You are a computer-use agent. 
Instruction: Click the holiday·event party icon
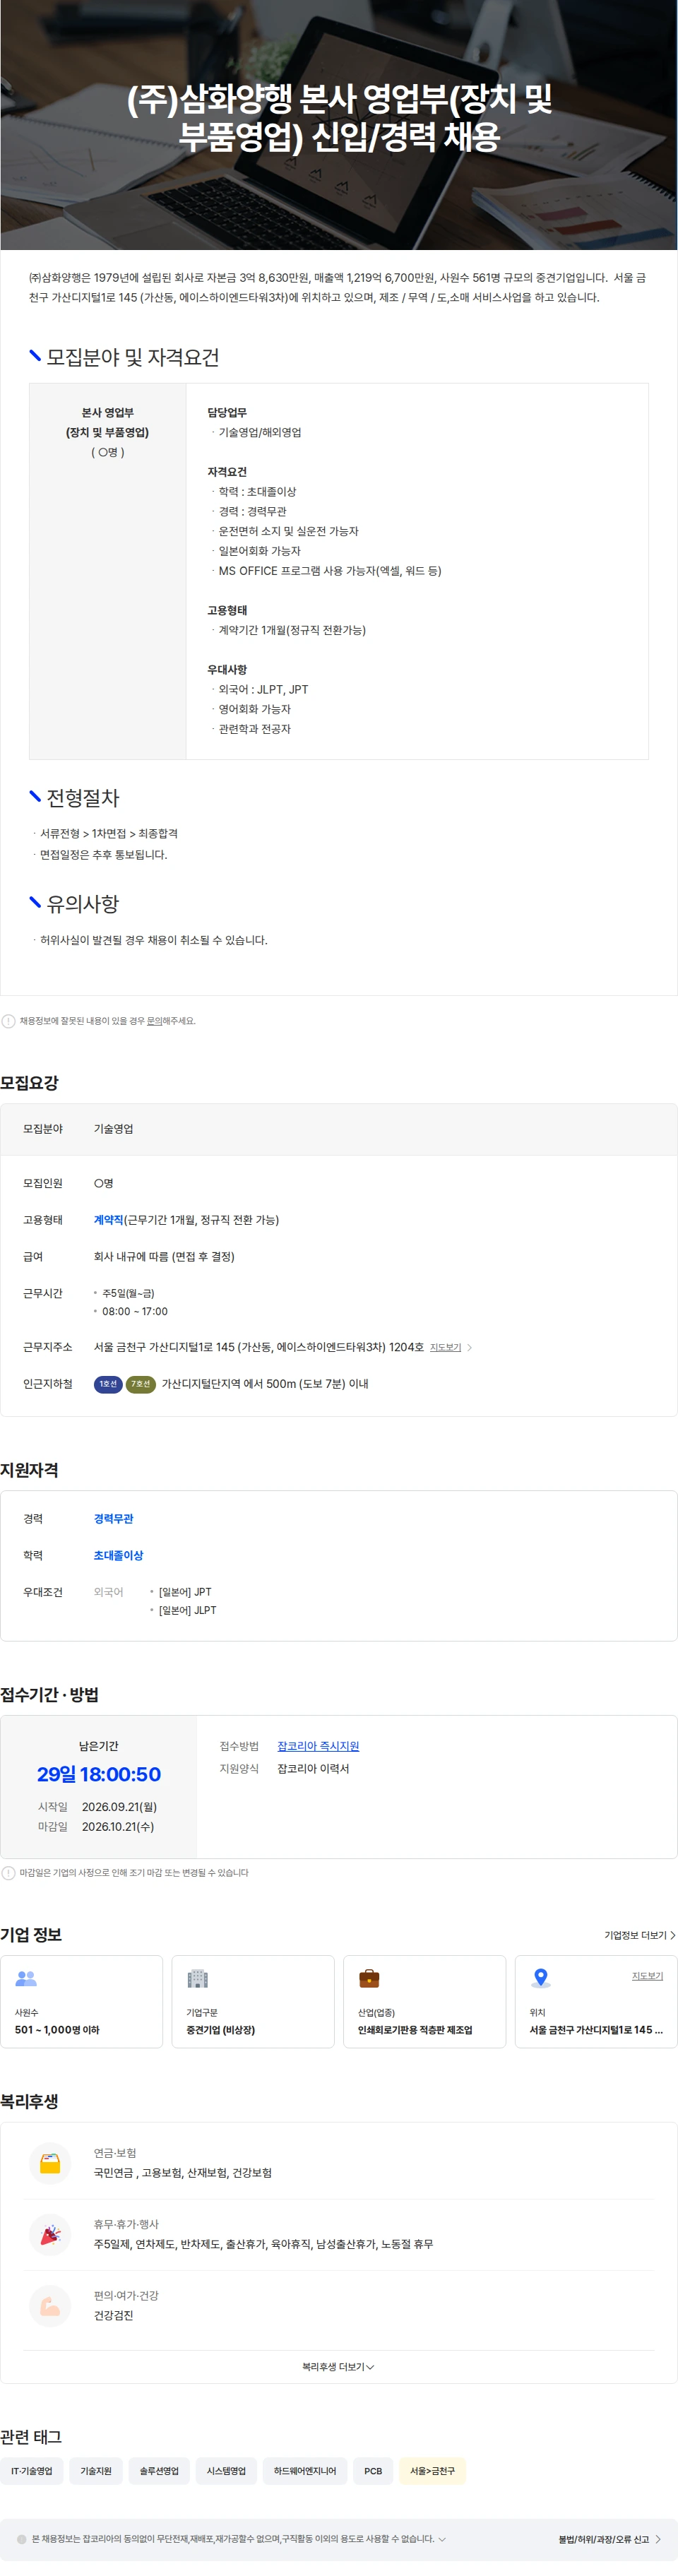50,2234
